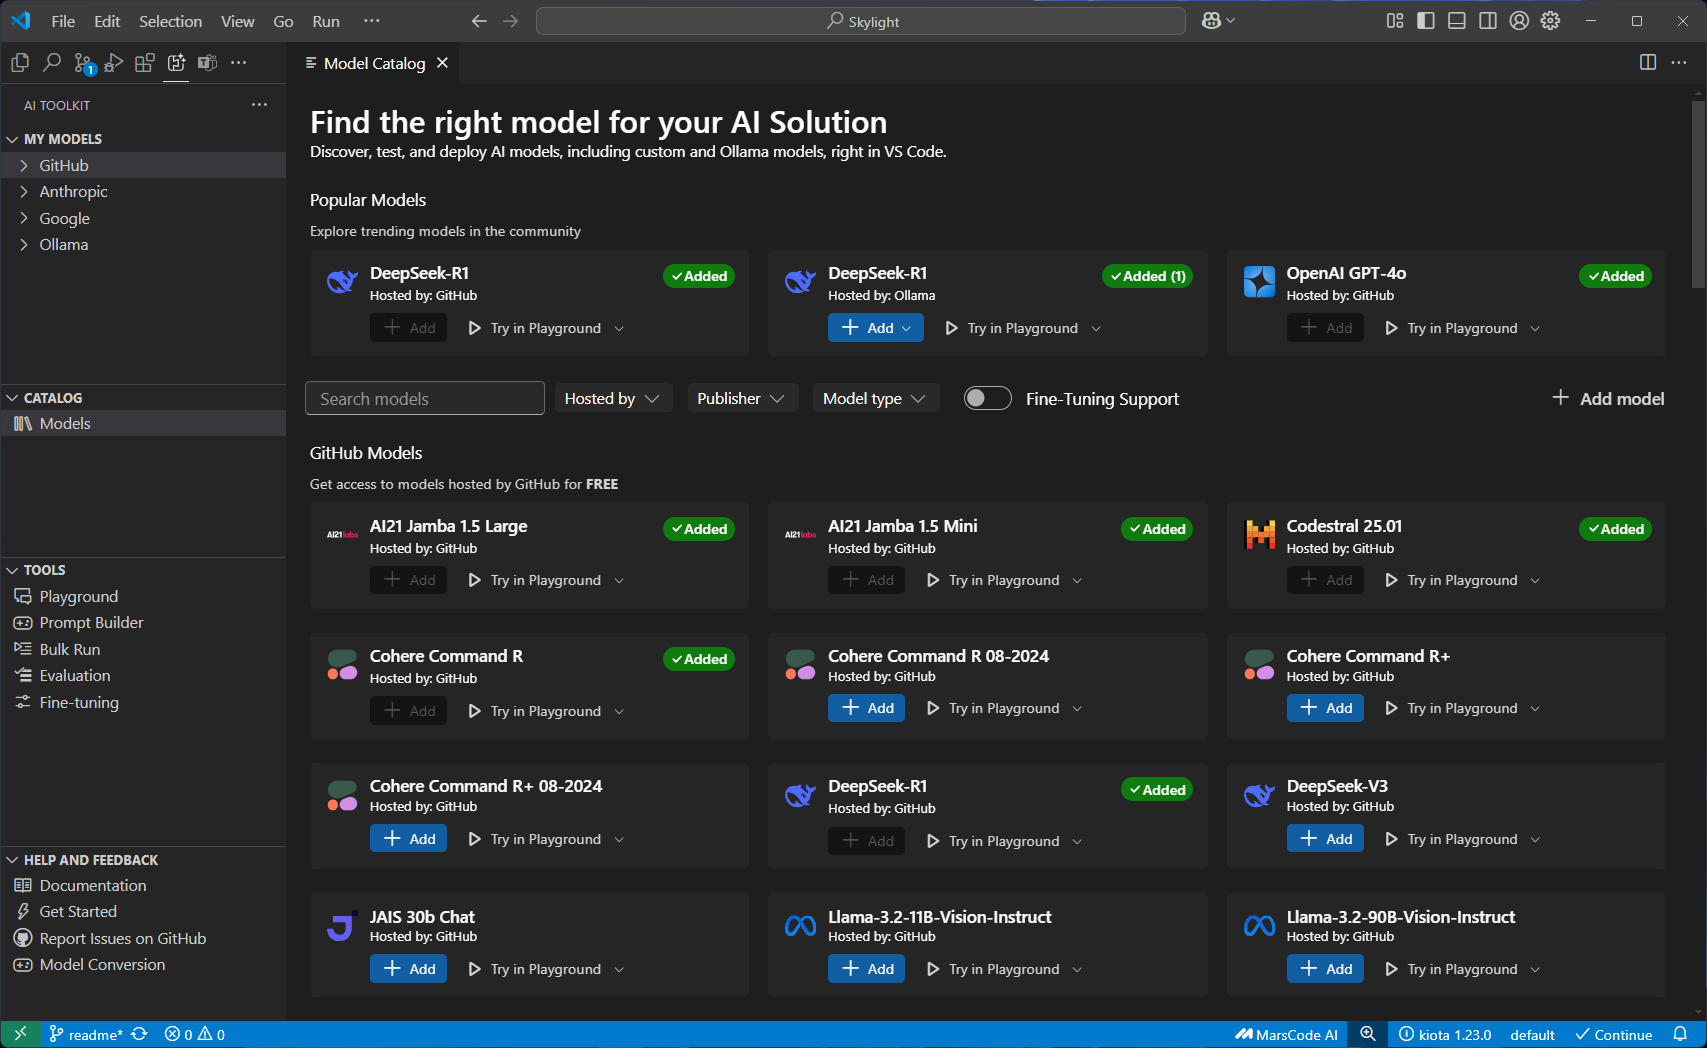Open MarsCode AI status item
Screen dimensions: 1707x1048
[x=1286, y=1034]
